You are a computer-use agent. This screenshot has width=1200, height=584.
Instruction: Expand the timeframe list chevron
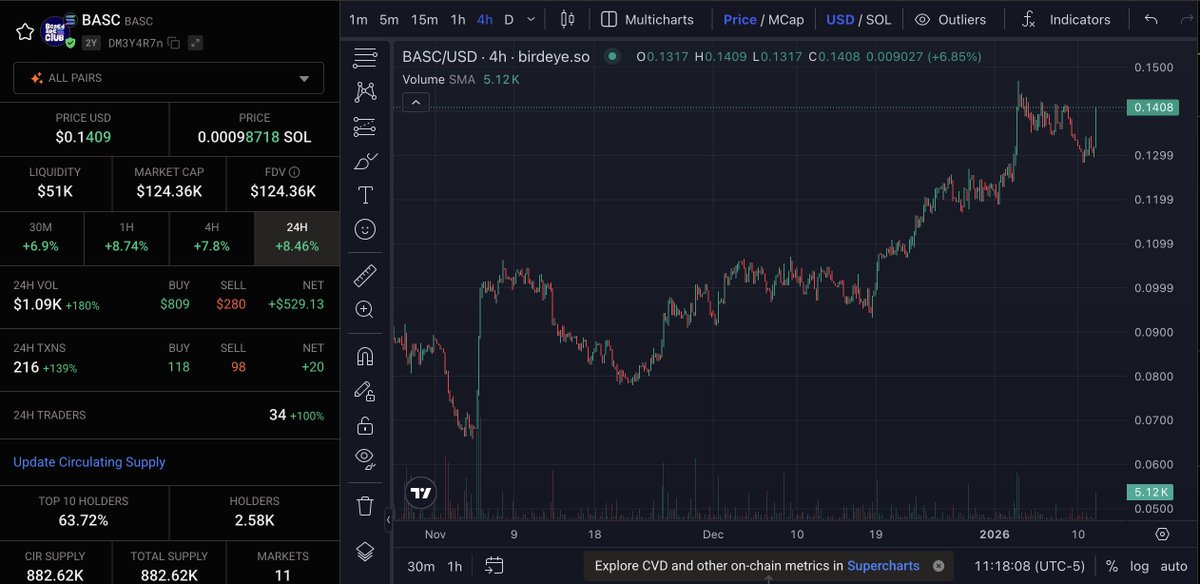click(x=530, y=19)
